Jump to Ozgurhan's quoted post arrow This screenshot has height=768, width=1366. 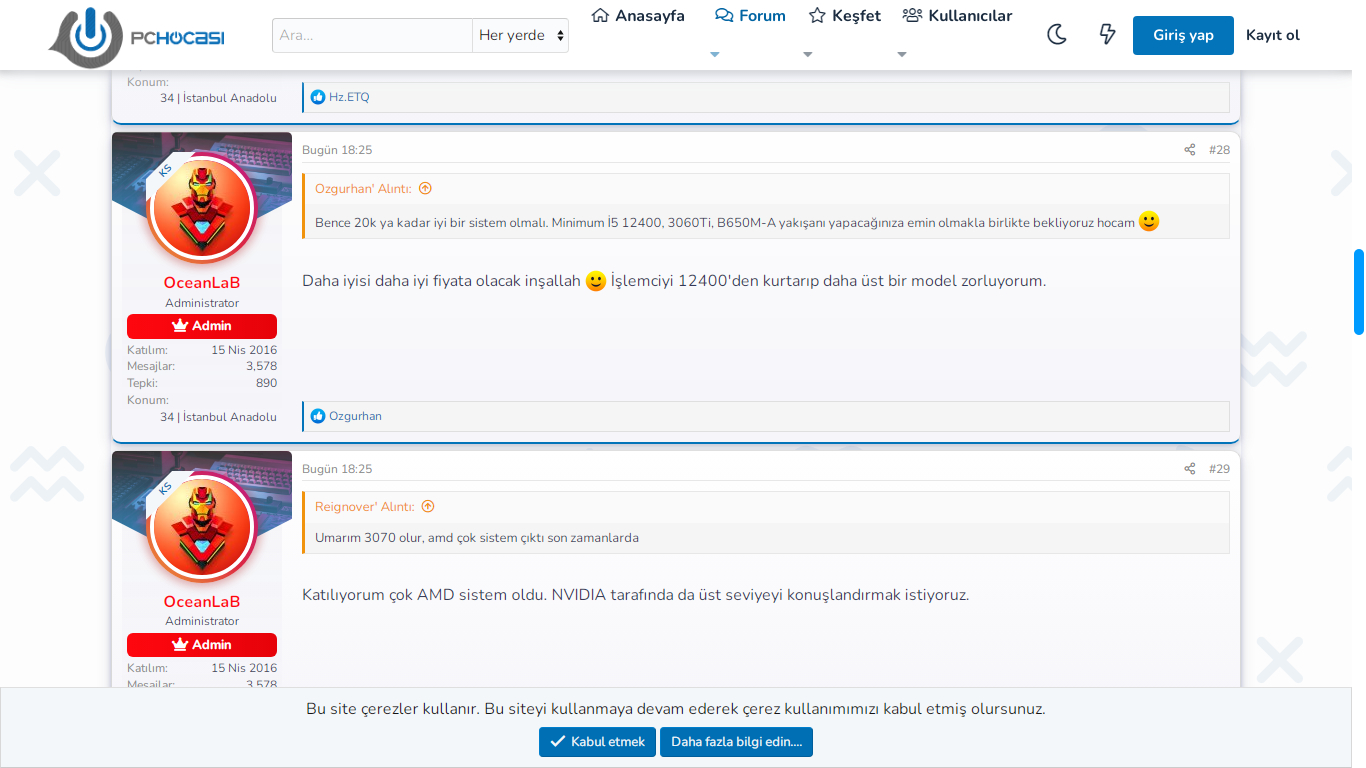pos(425,188)
